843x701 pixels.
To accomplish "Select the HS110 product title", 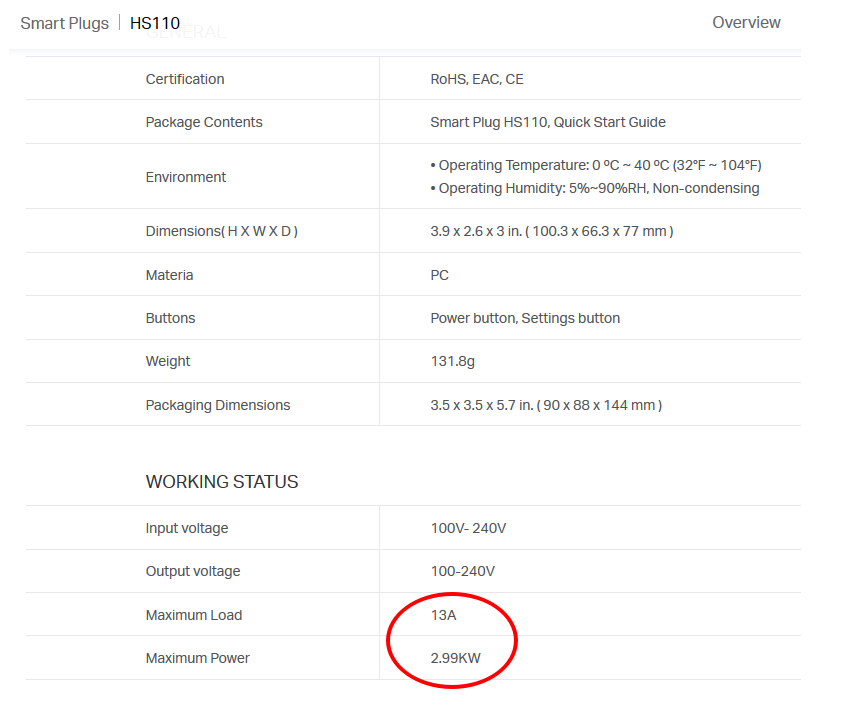I will [155, 23].
